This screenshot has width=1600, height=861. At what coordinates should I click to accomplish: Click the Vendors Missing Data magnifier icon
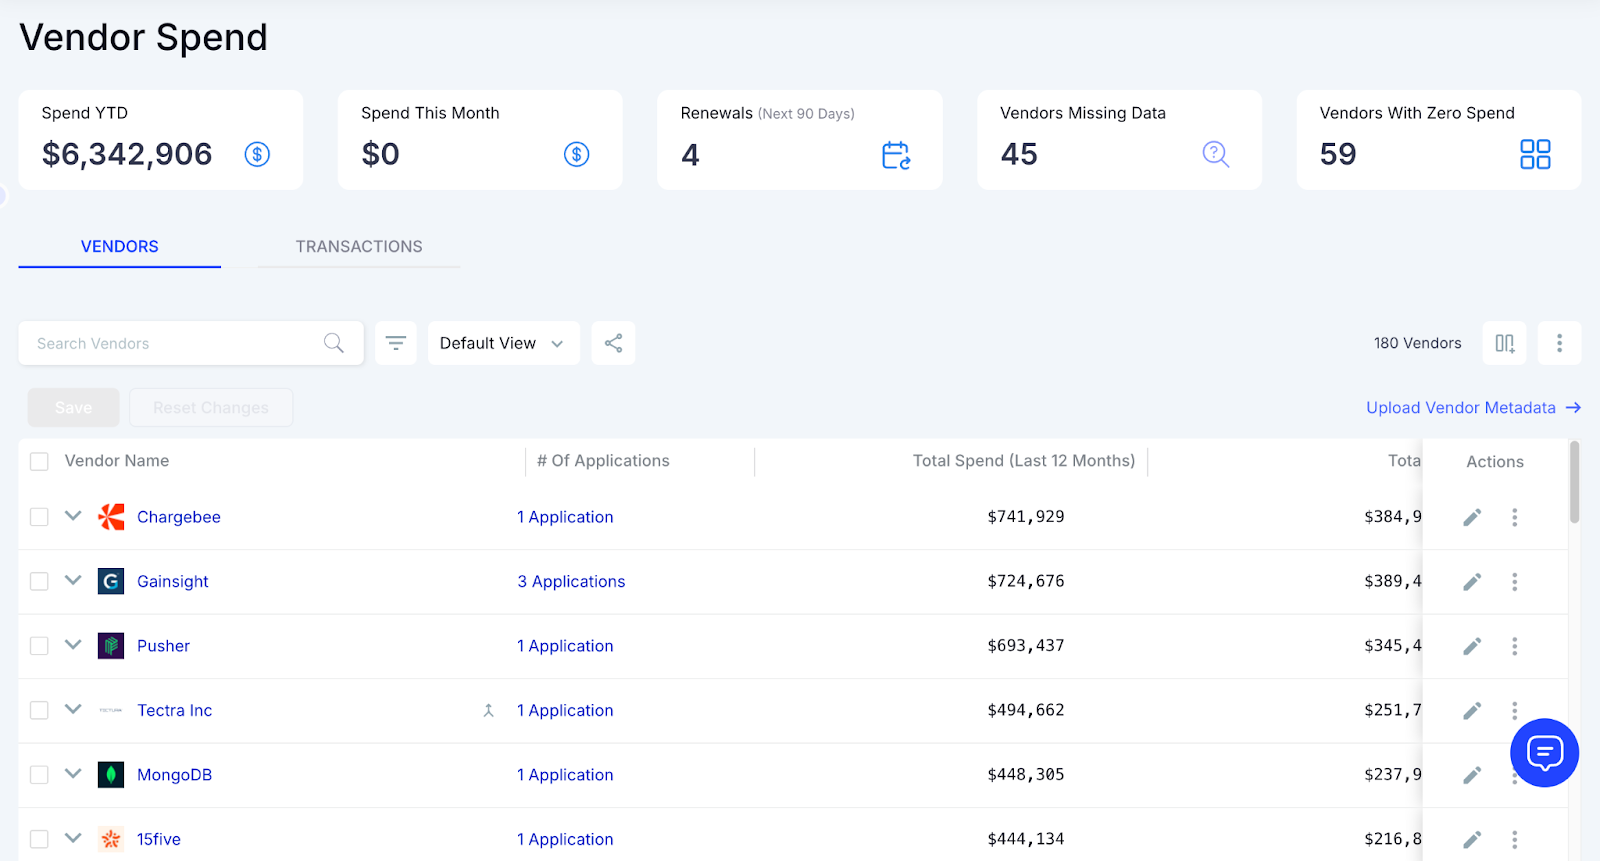pyautogui.click(x=1216, y=154)
